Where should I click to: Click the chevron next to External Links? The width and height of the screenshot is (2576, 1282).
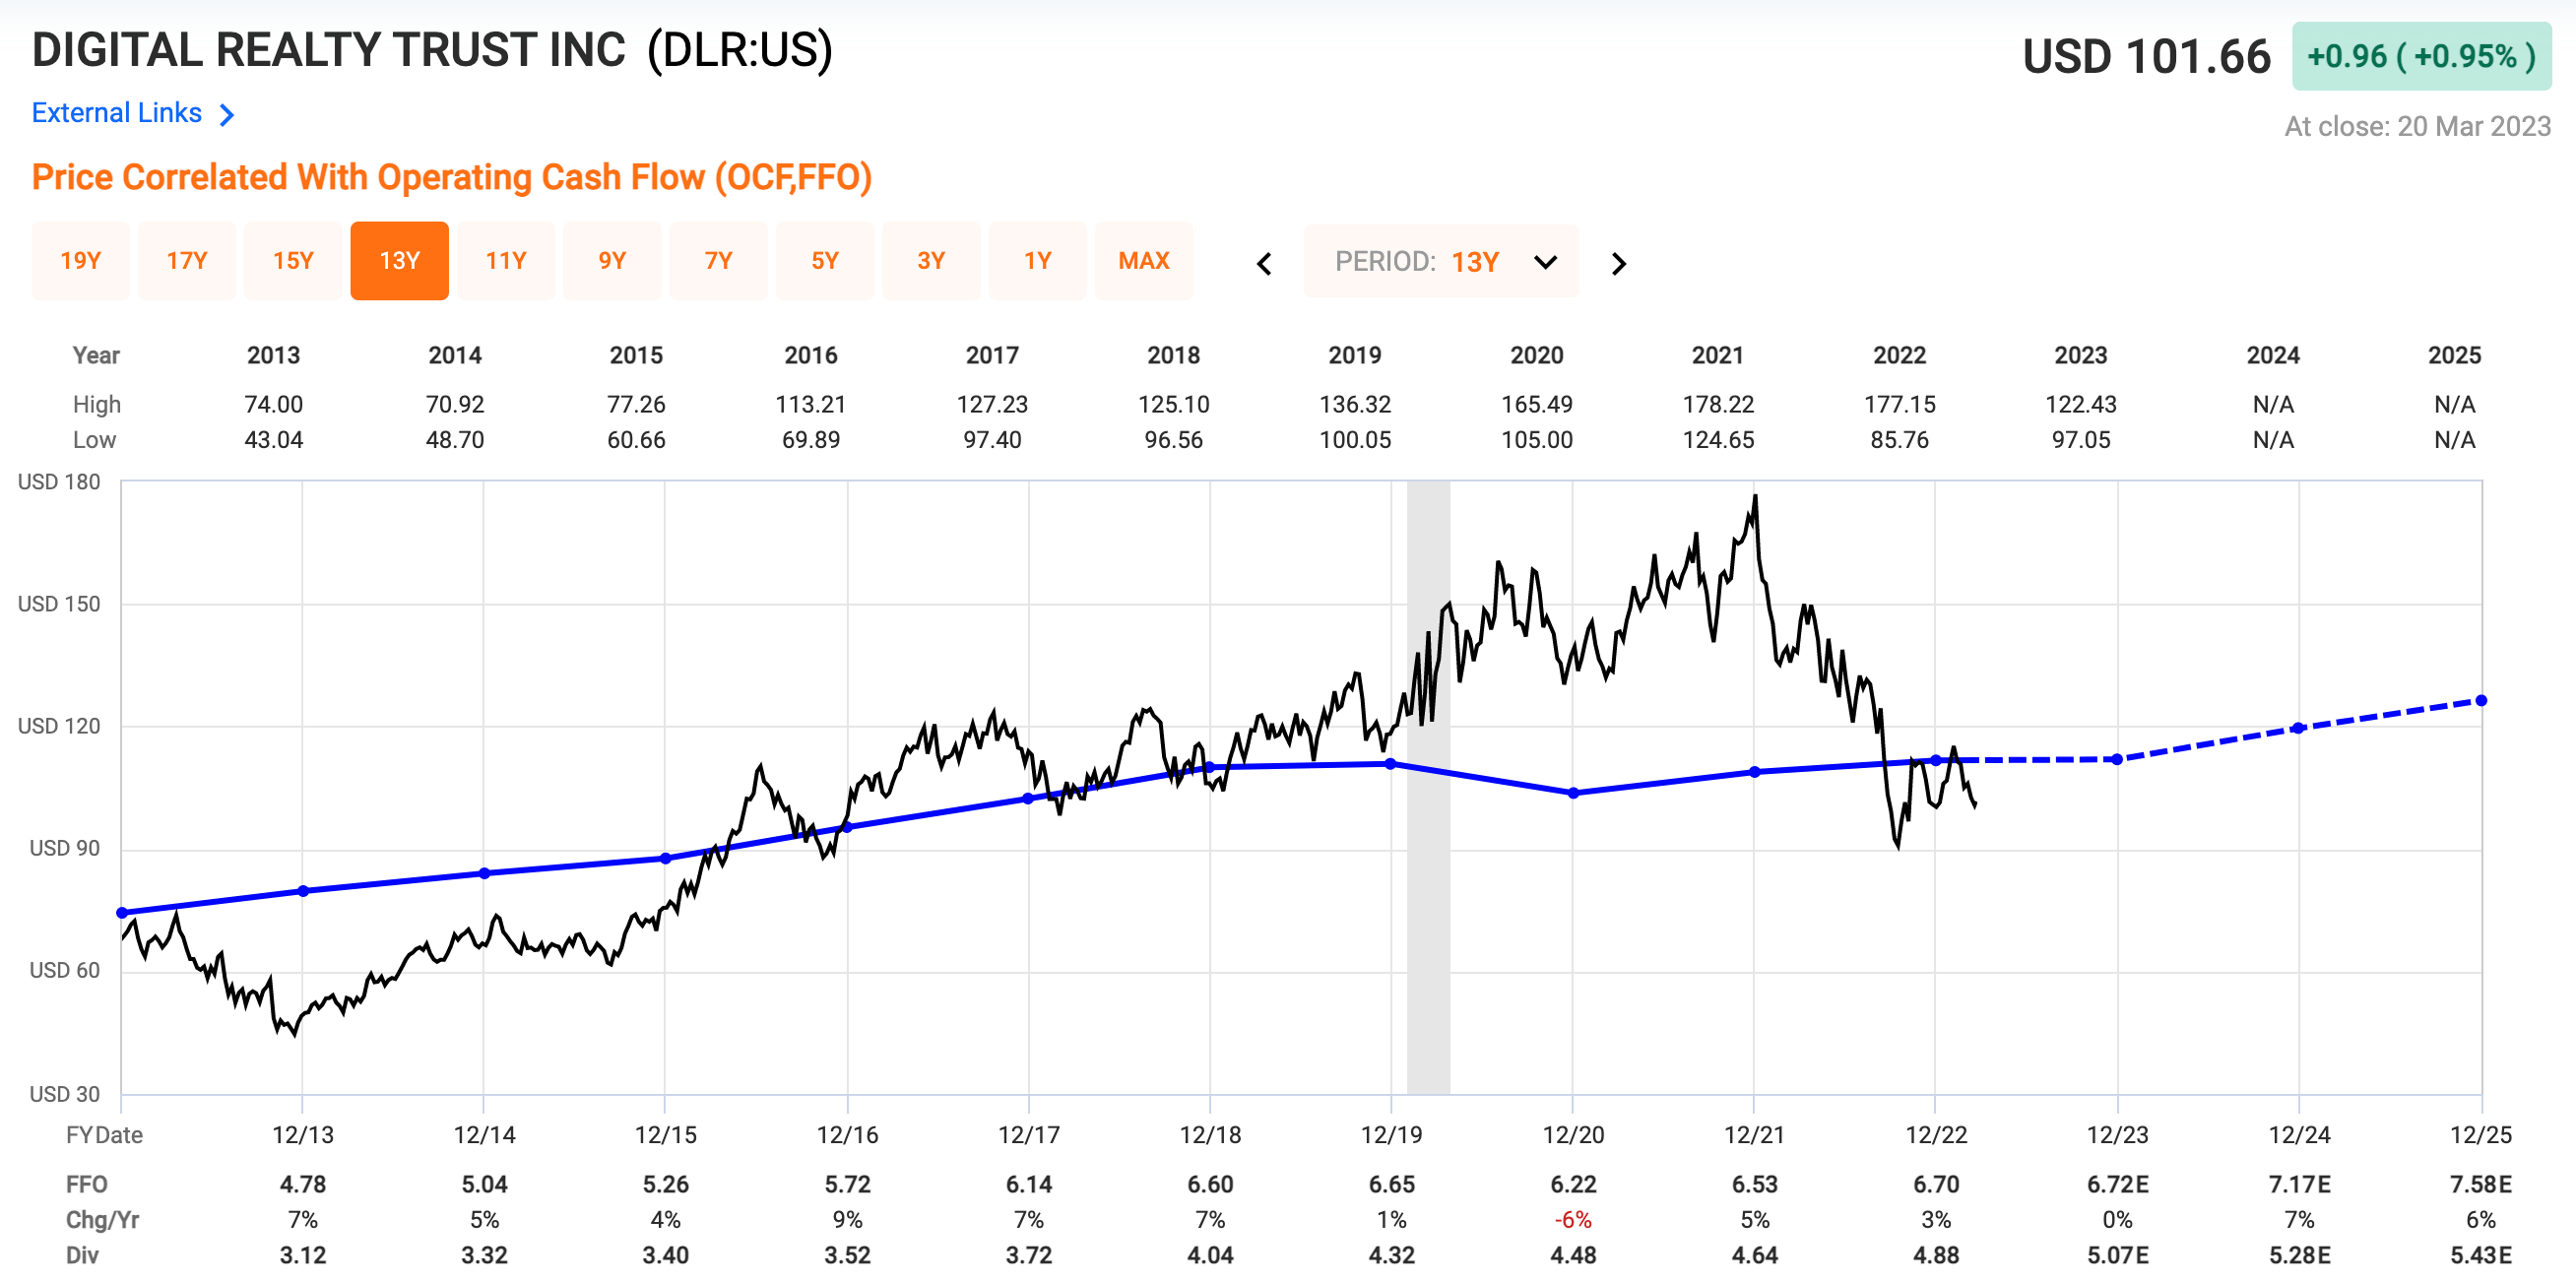coord(228,113)
